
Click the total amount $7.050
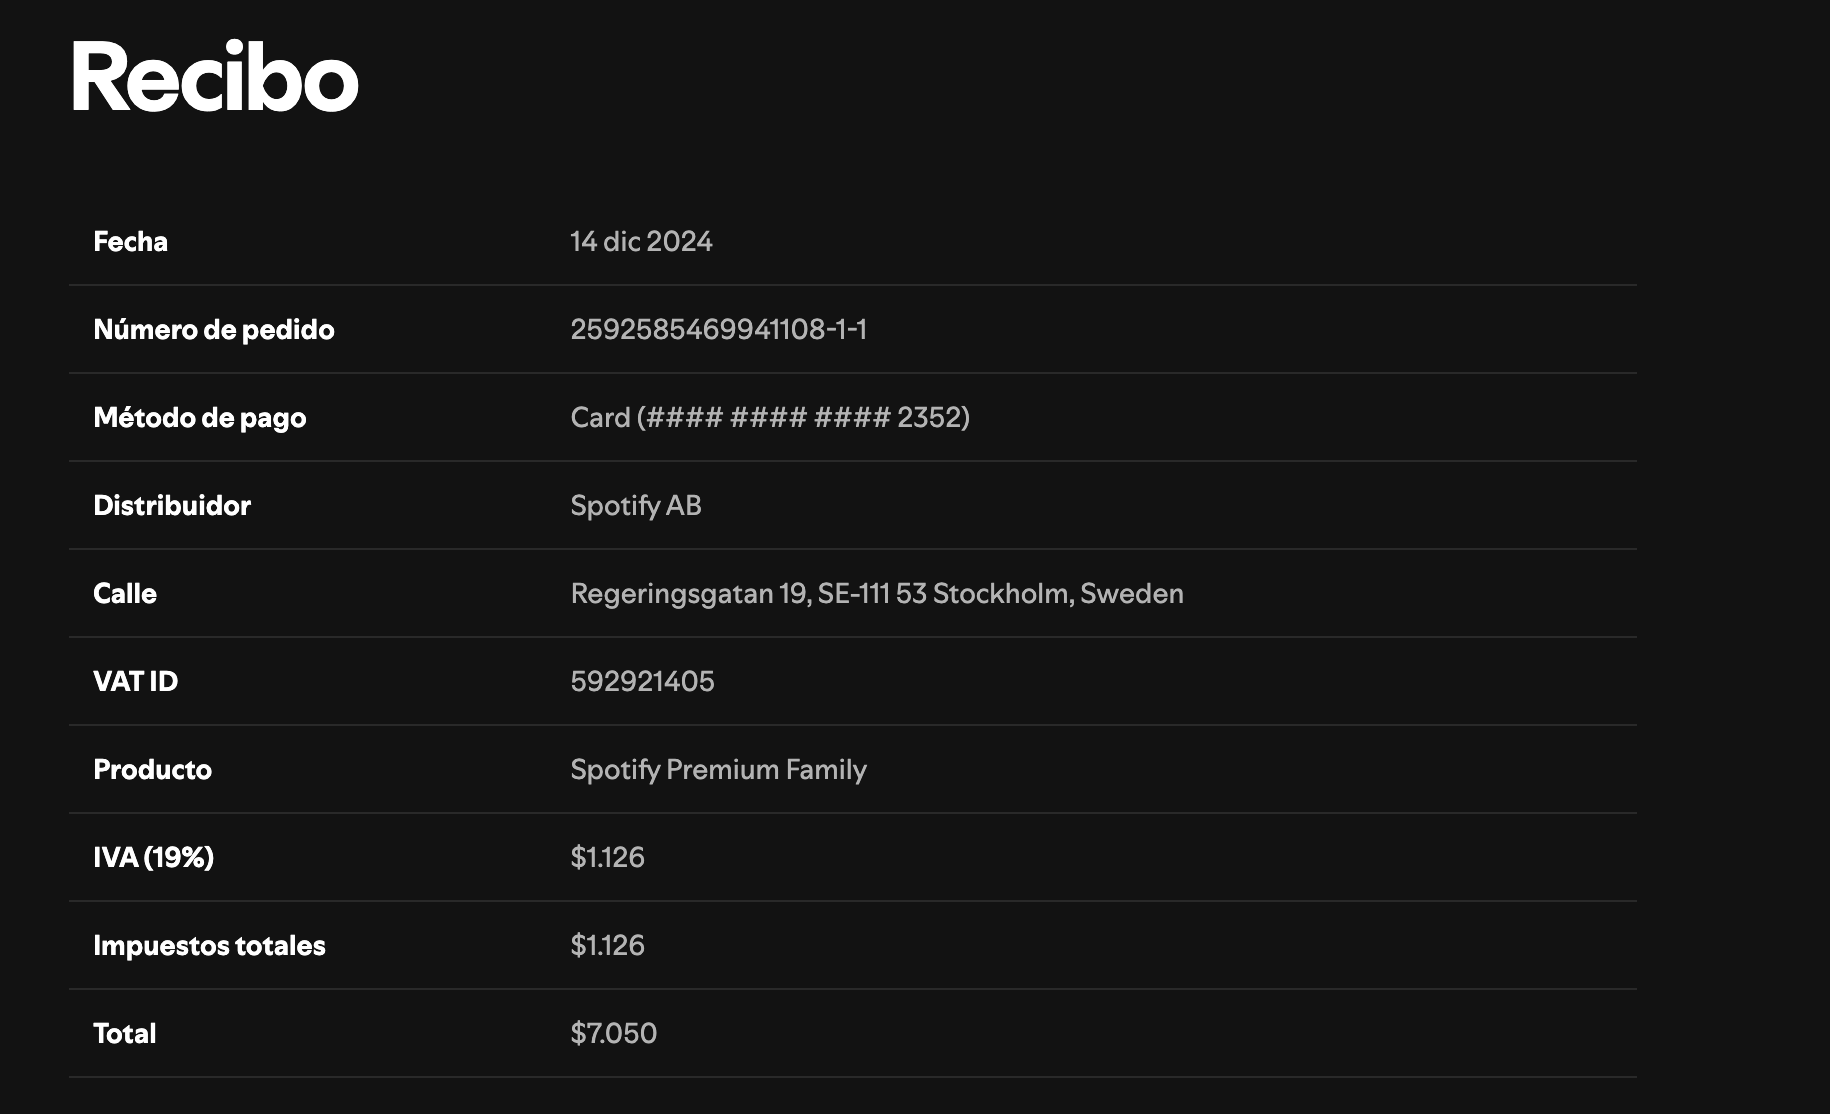click(613, 1033)
